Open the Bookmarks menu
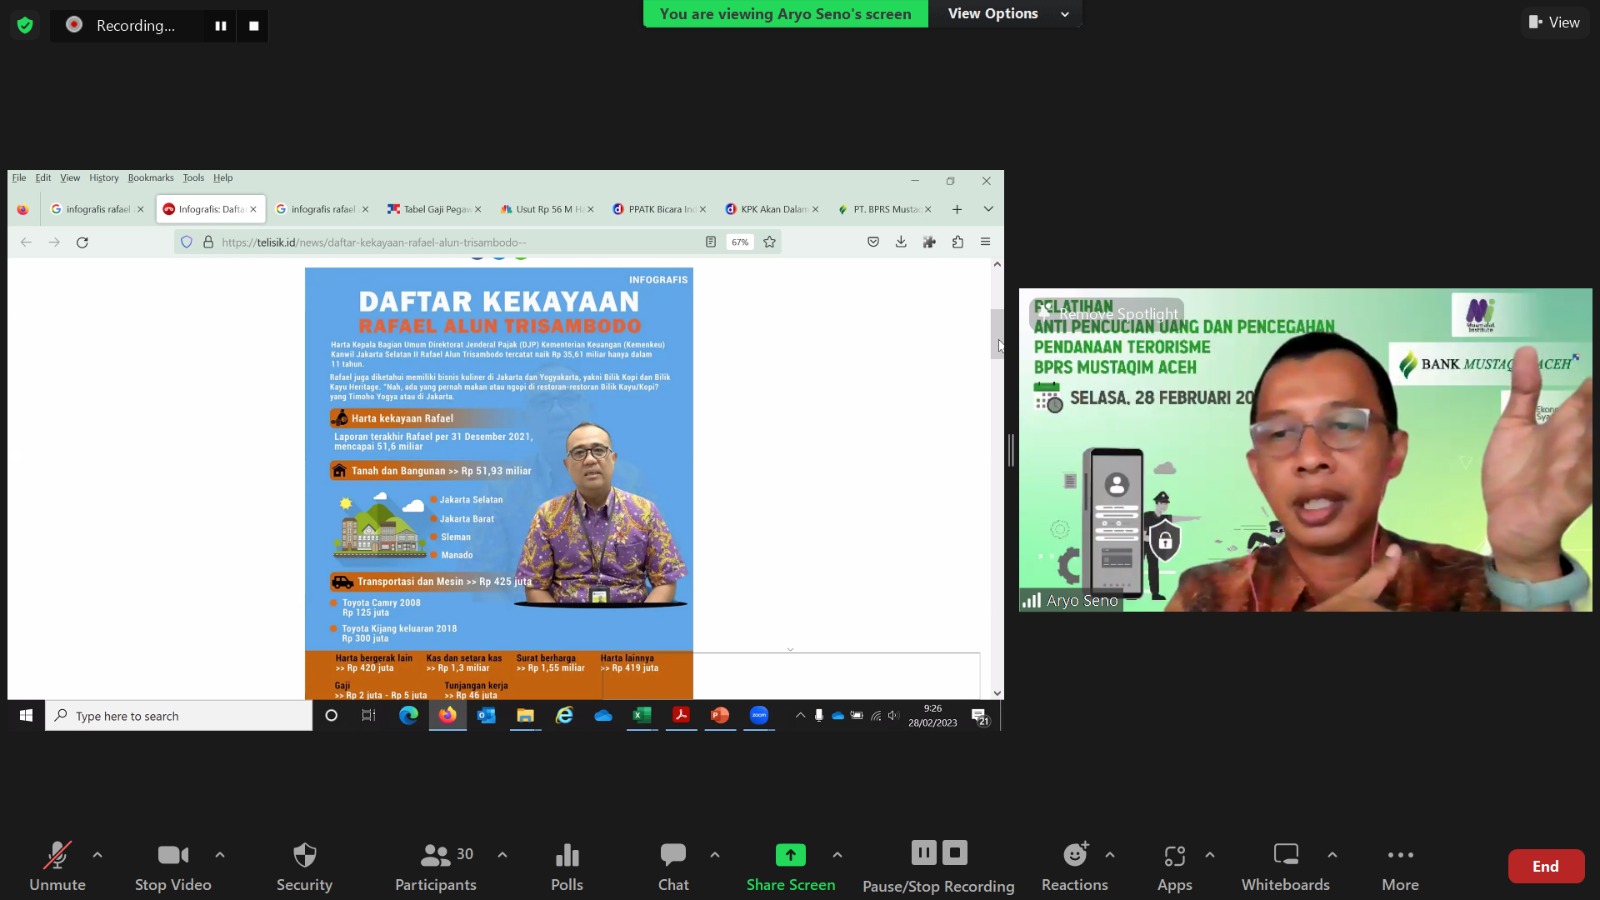The height and width of the screenshot is (900, 1600). pos(150,177)
